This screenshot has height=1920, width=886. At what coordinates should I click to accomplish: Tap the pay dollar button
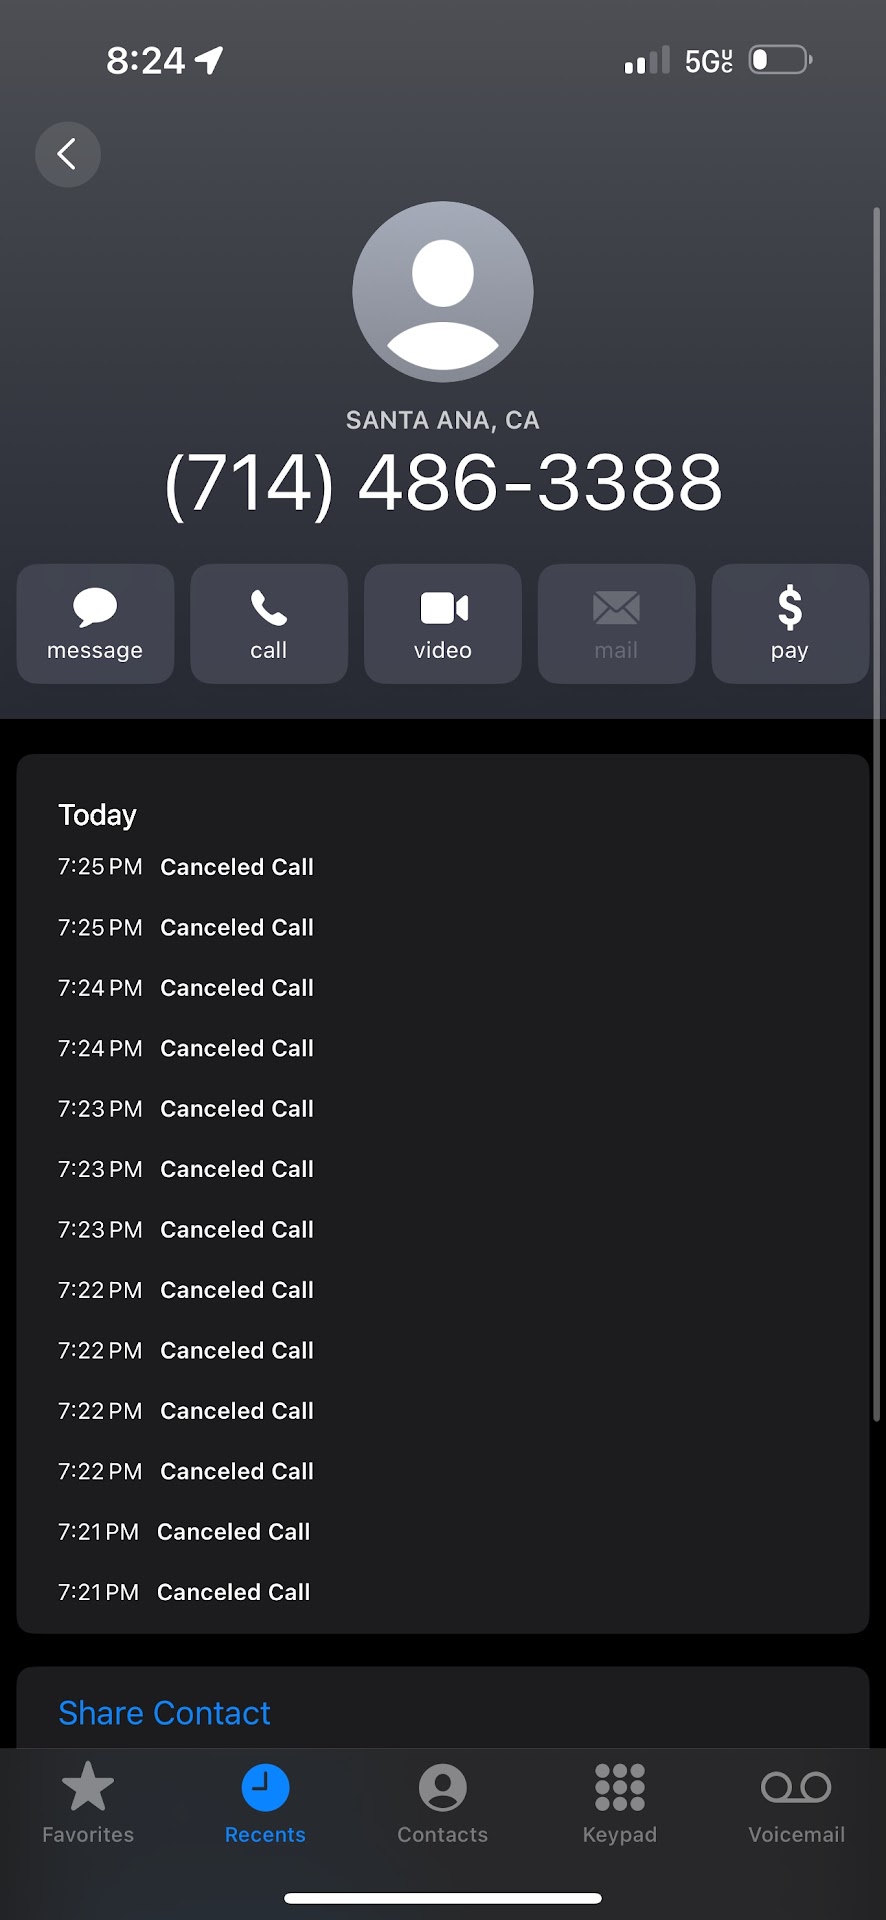coord(790,624)
